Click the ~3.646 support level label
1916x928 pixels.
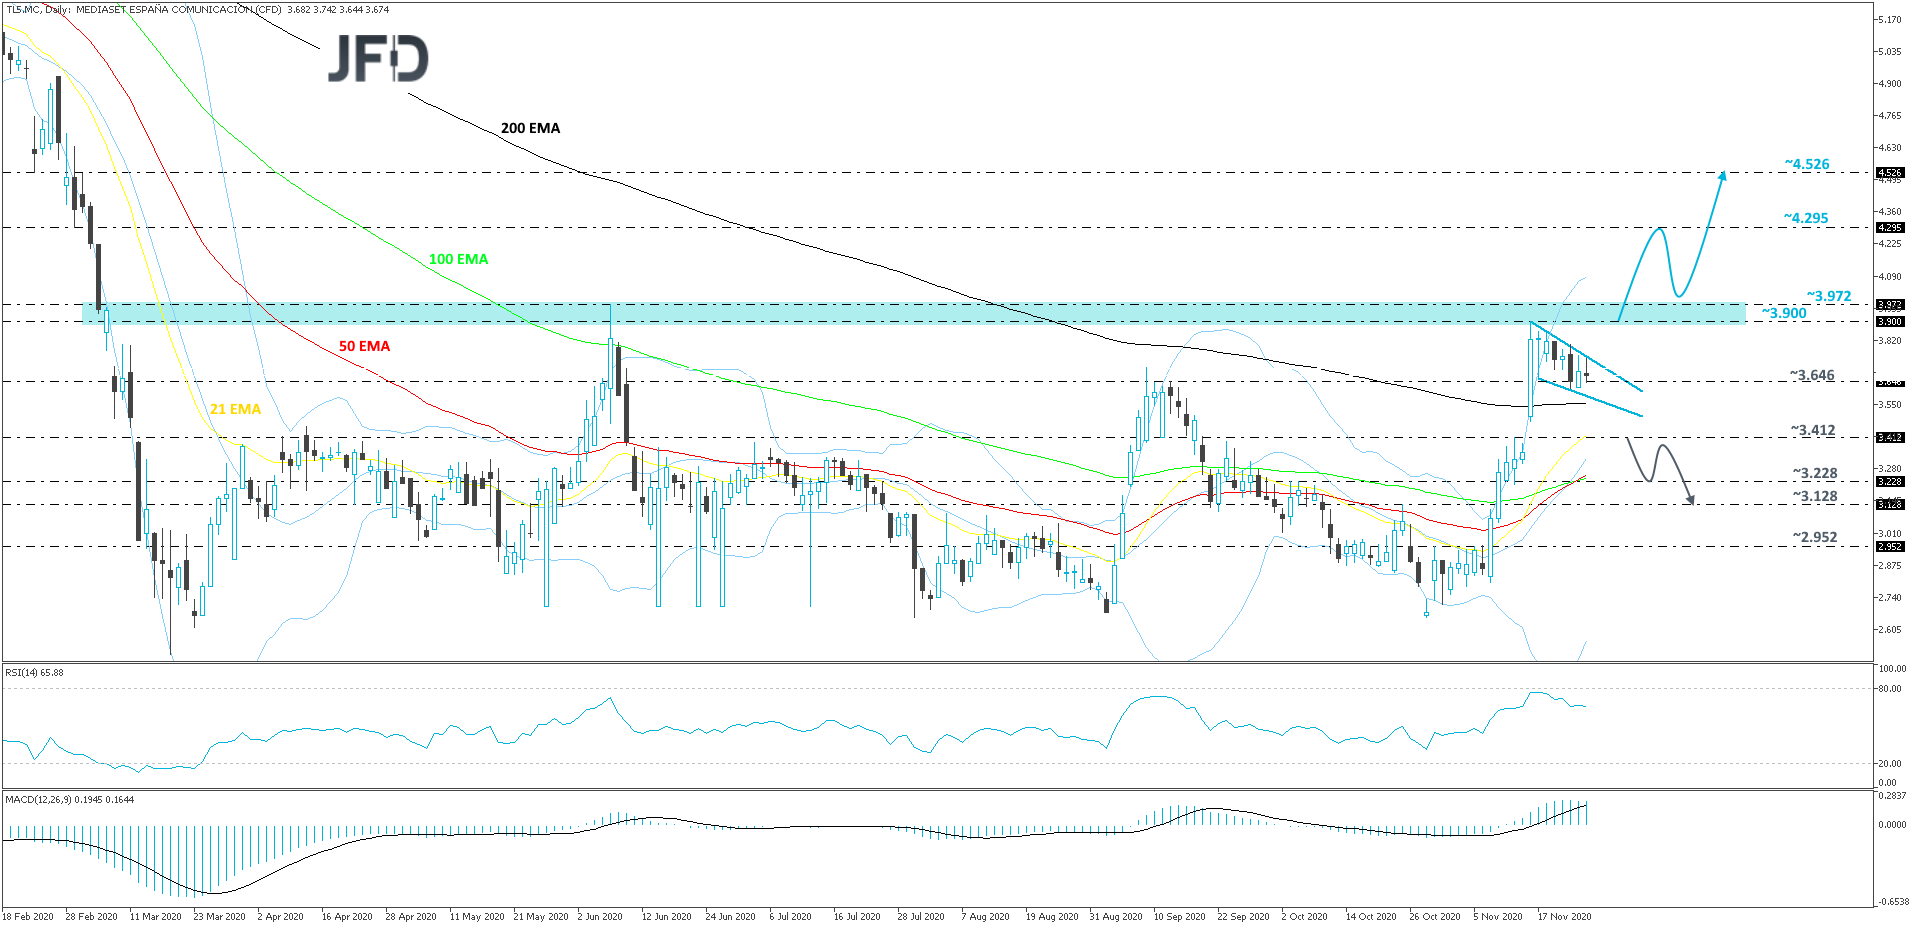(1812, 376)
